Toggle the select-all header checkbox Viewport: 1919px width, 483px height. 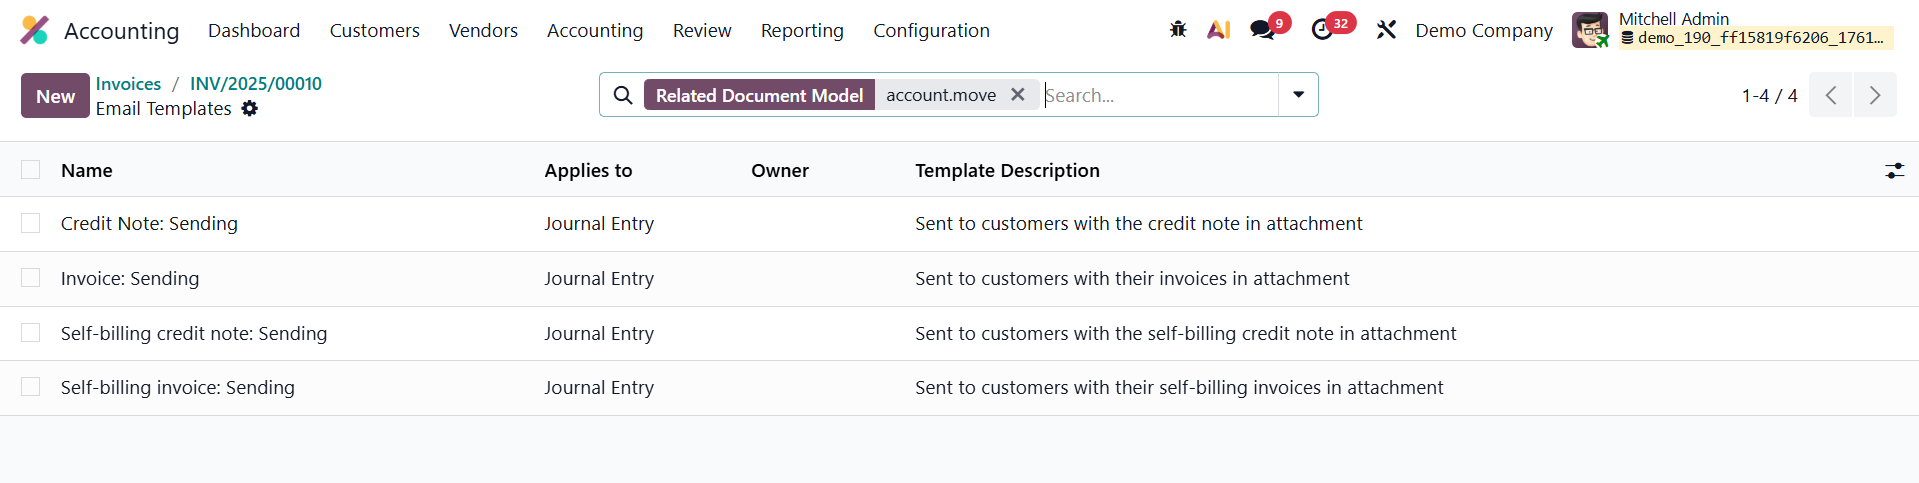click(31, 170)
